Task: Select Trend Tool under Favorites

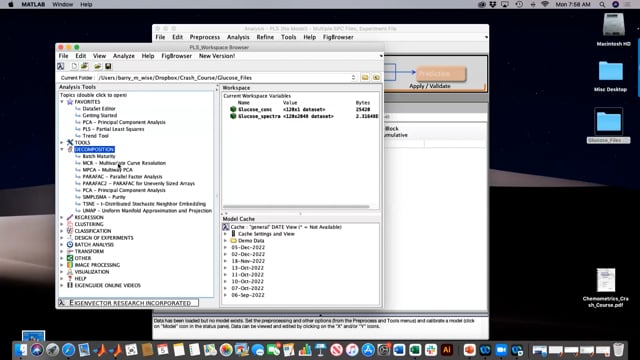Action: pyautogui.click(x=96, y=136)
